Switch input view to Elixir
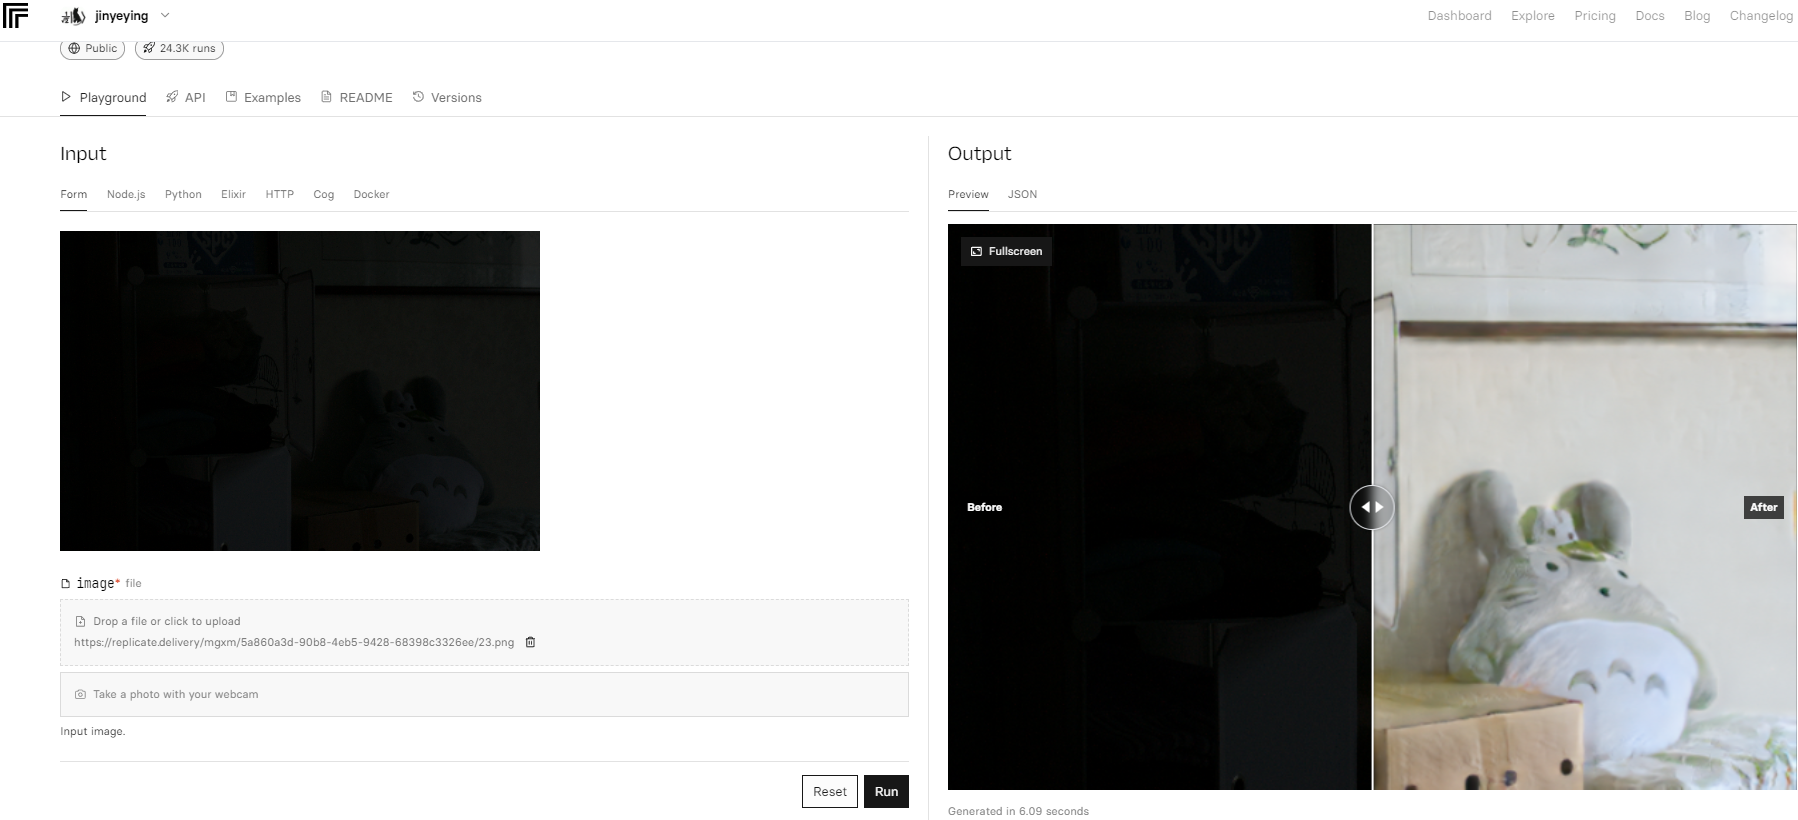 (233, 195)
